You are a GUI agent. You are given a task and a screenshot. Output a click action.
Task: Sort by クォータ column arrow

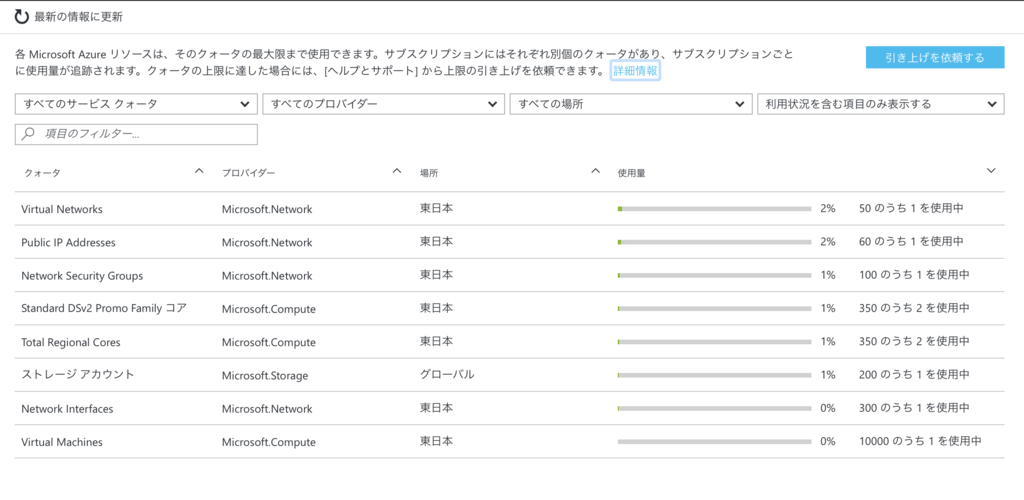coord(199,172)
